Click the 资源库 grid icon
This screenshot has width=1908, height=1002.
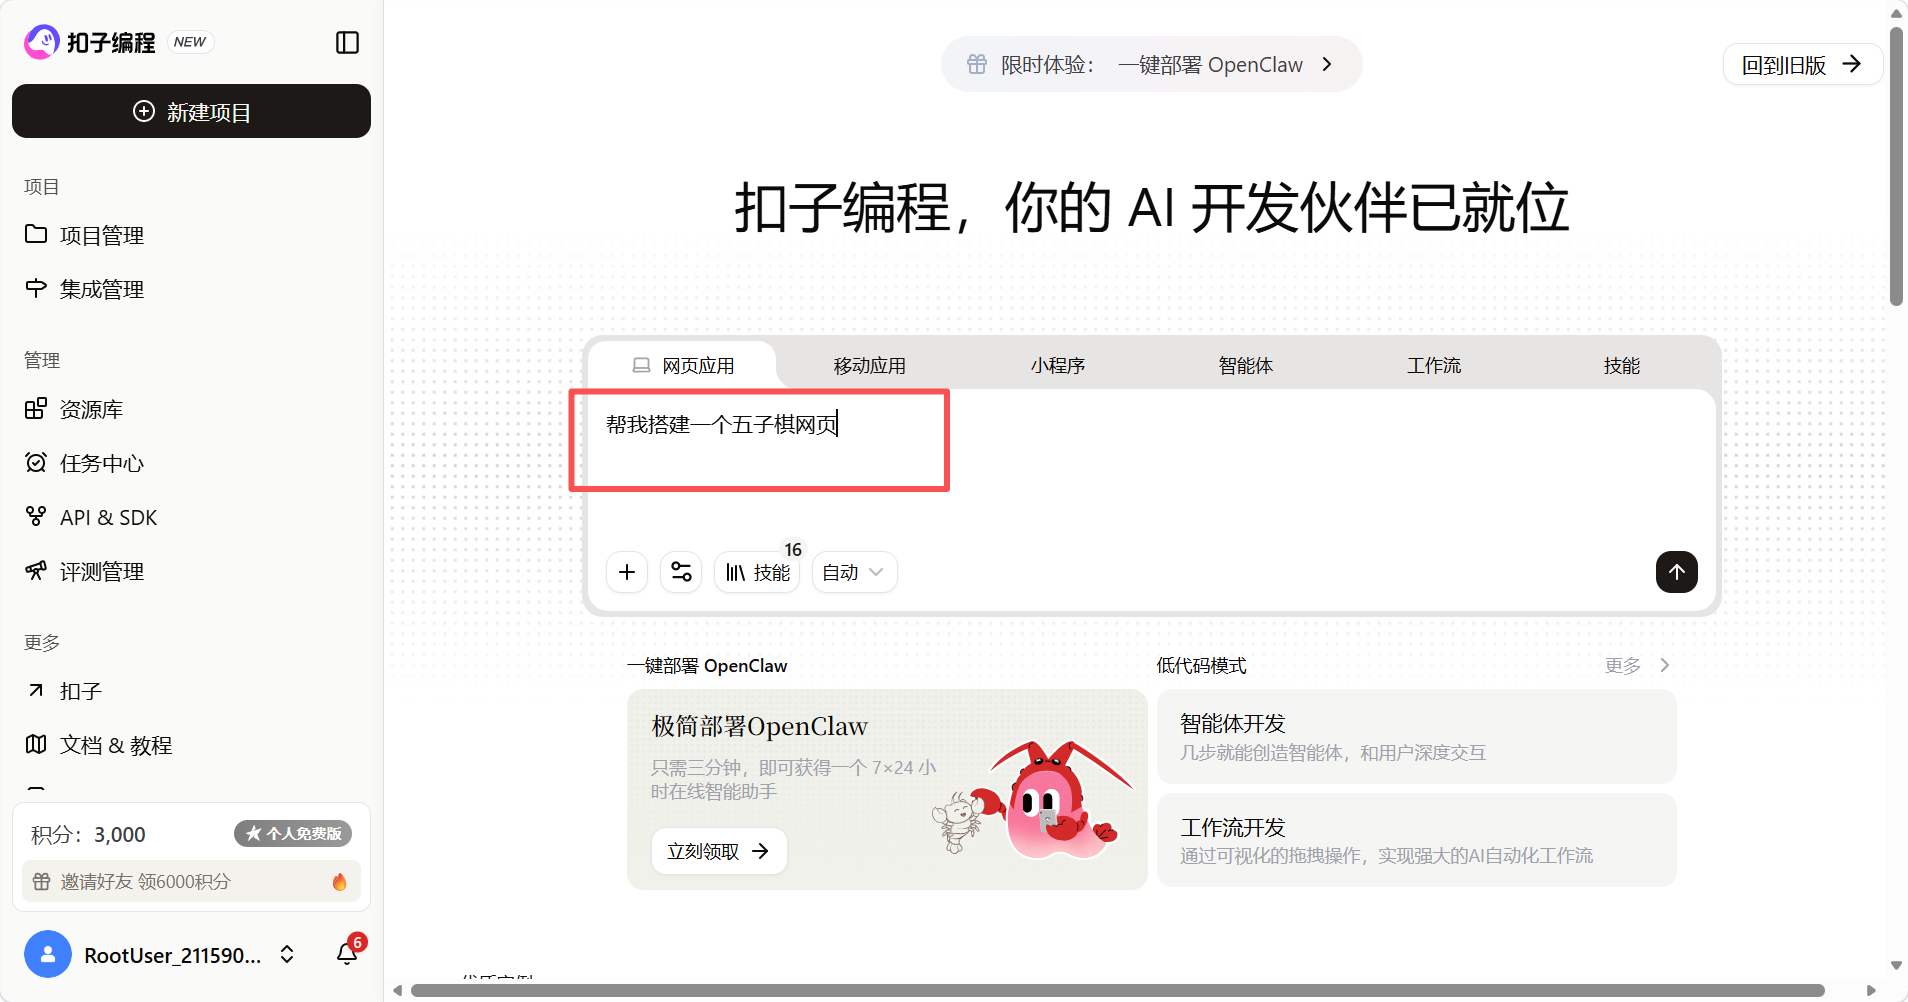point(36,408)
